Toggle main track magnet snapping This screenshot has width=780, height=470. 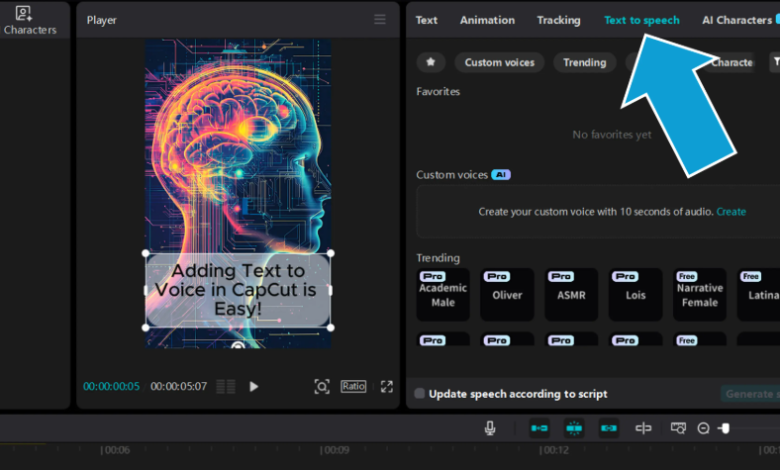click(539, 428)
